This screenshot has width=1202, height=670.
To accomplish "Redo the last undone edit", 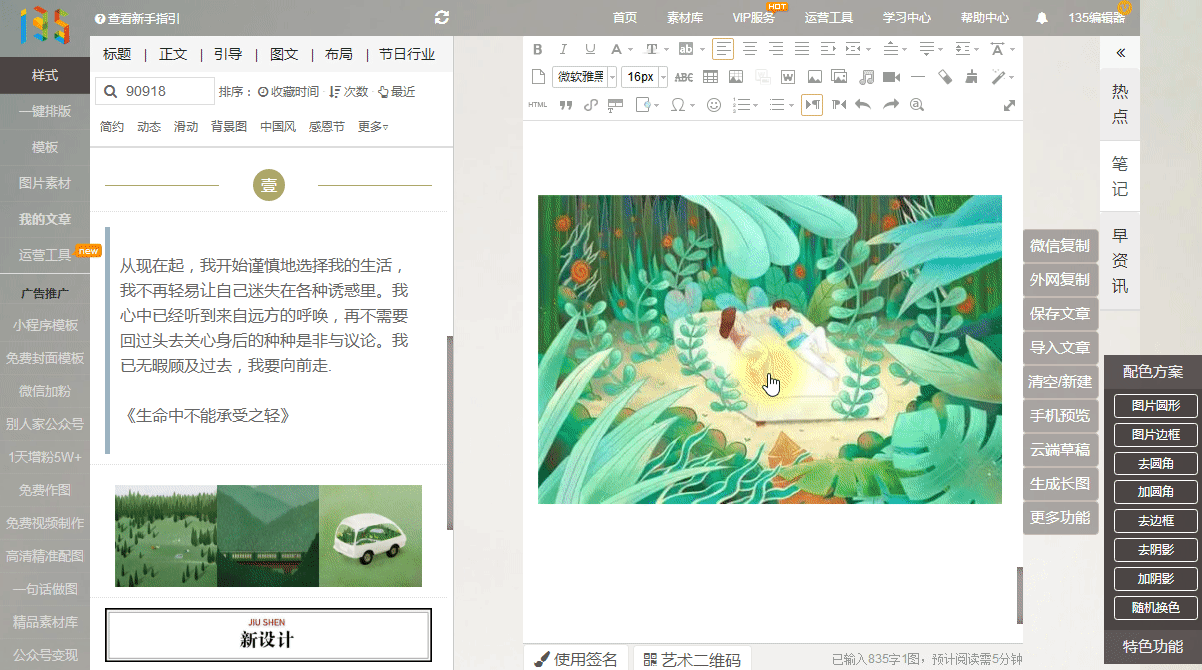I will tap(891, 105).
